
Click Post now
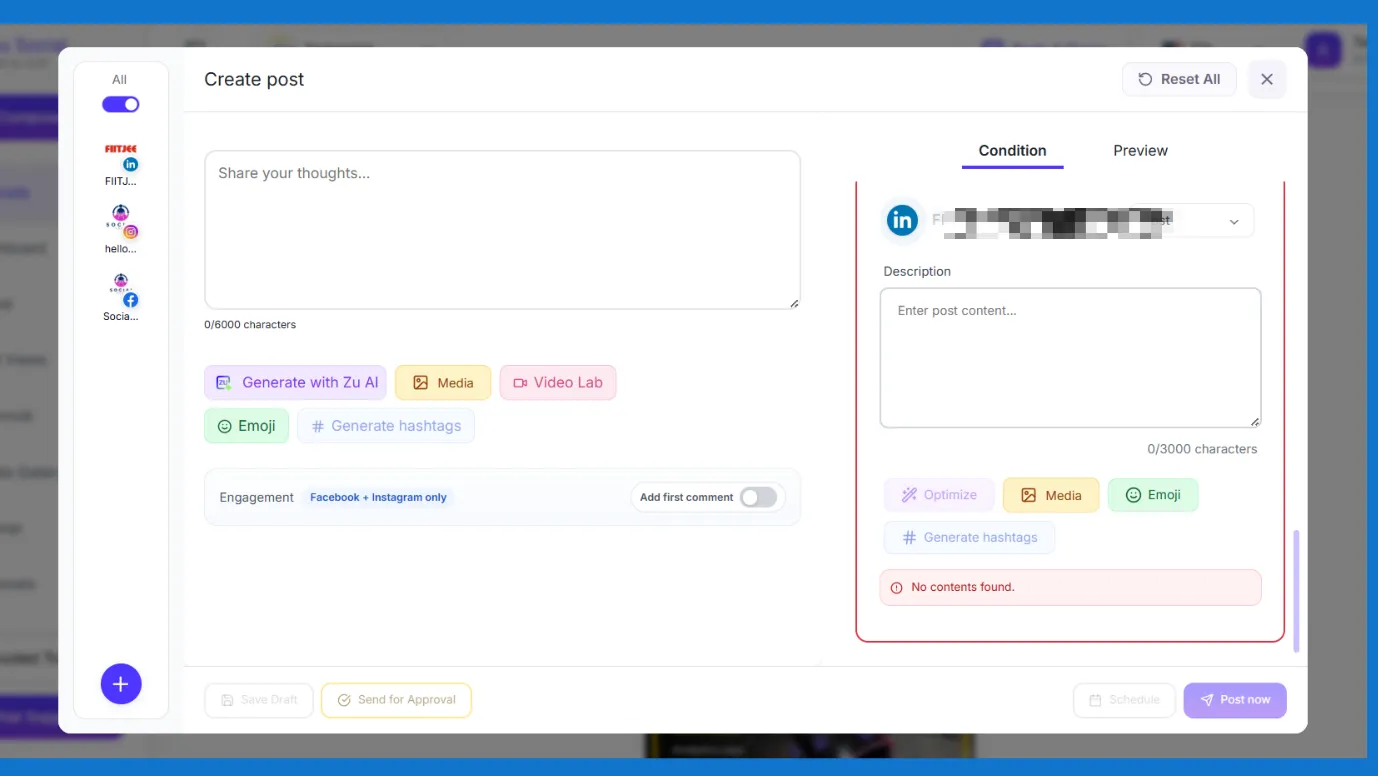tap(1235, 700)
